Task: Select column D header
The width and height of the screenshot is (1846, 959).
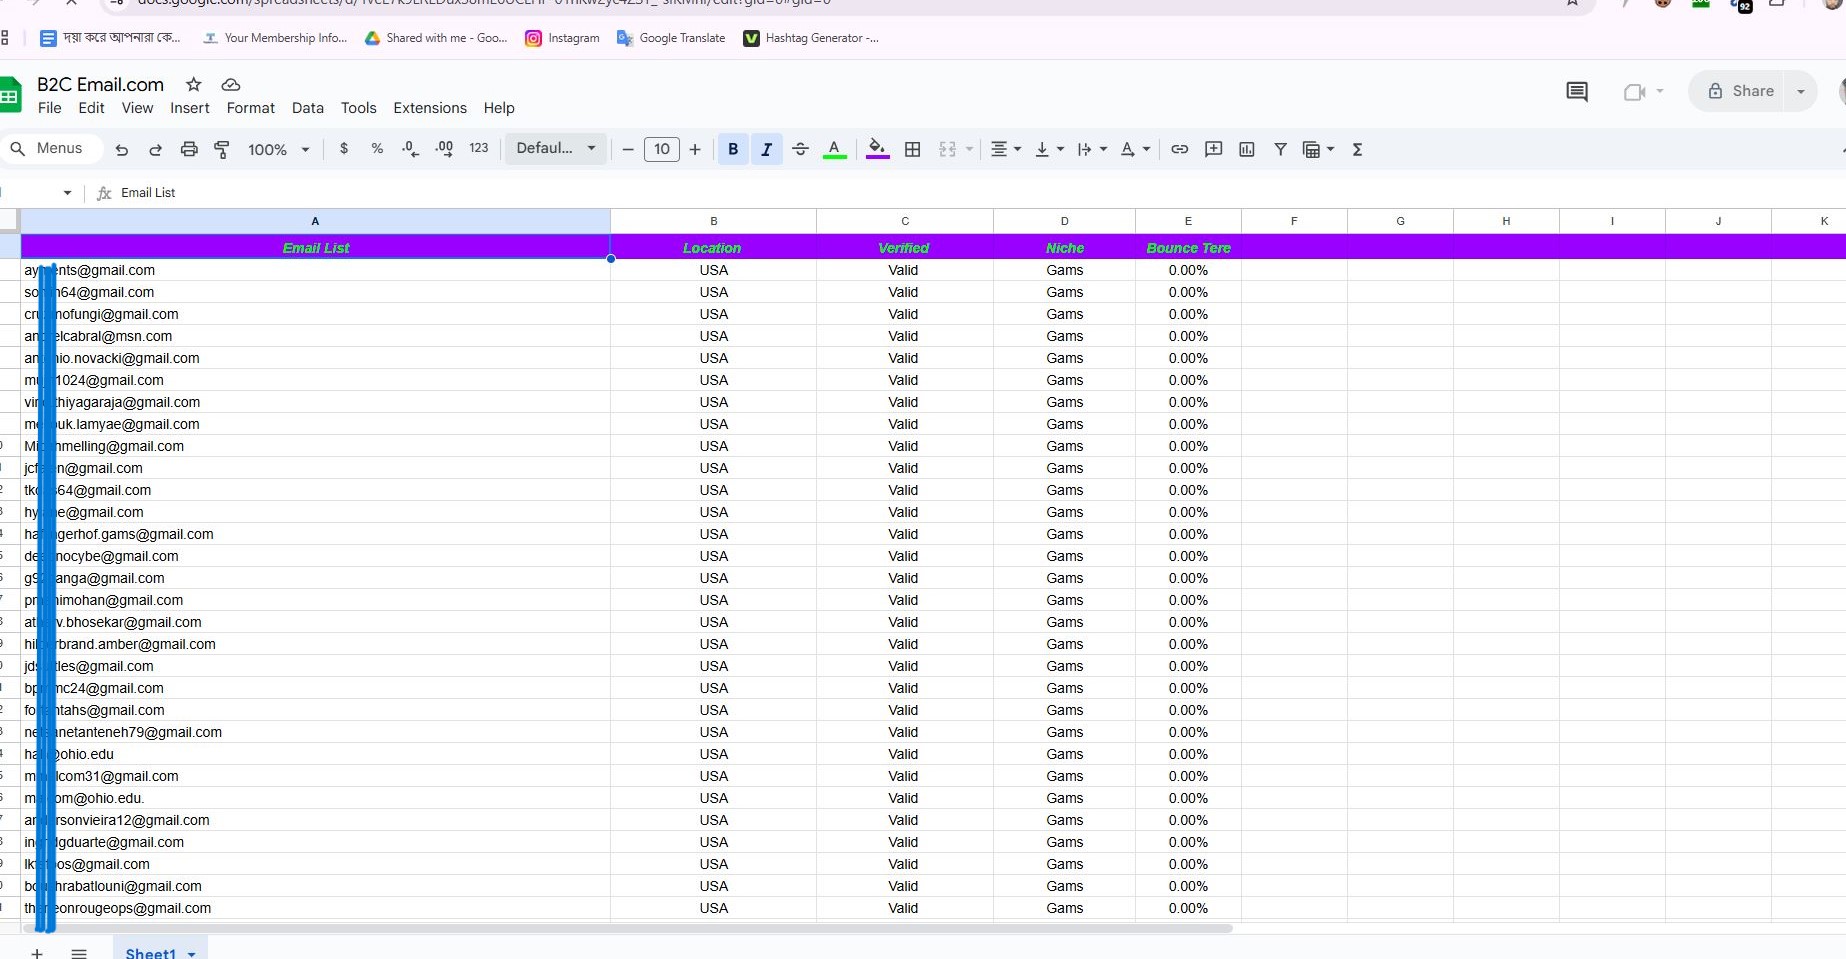Action: [1064, 221]
